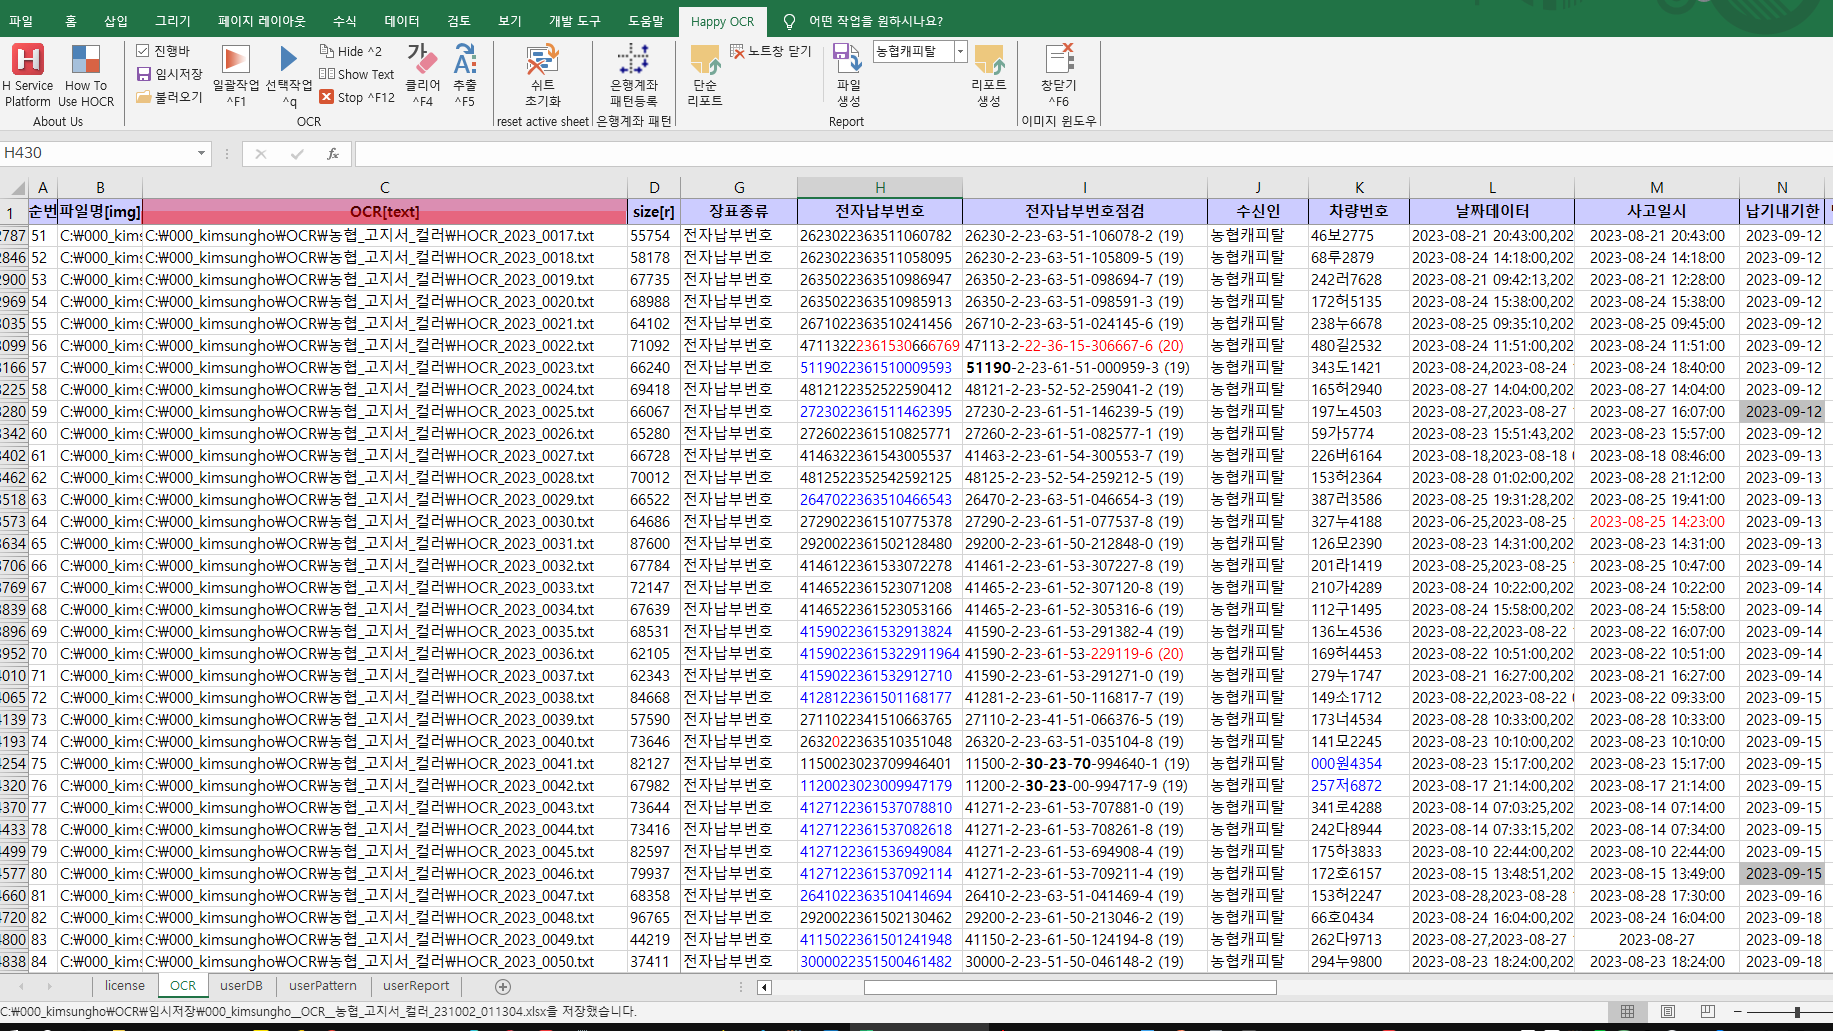Switch to the userPattern sheet tab
The image size is (1833, 1031).
click(x=322, y=986)
